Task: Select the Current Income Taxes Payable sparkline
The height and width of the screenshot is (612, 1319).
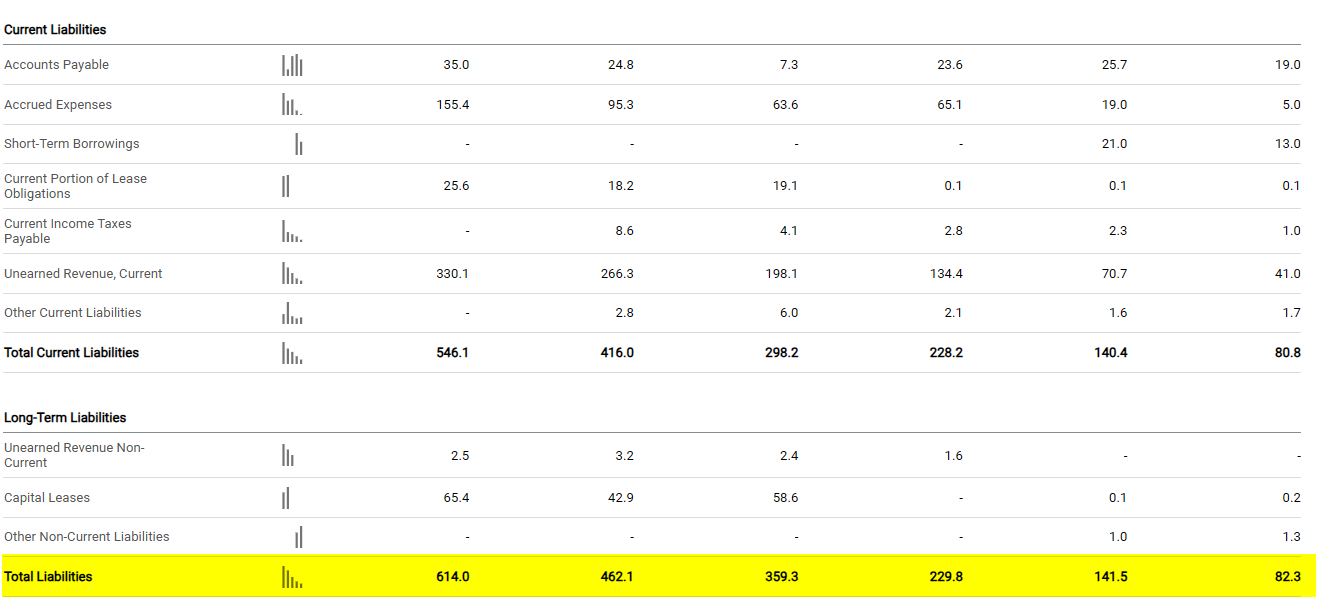Action: (x=292, y=231)
